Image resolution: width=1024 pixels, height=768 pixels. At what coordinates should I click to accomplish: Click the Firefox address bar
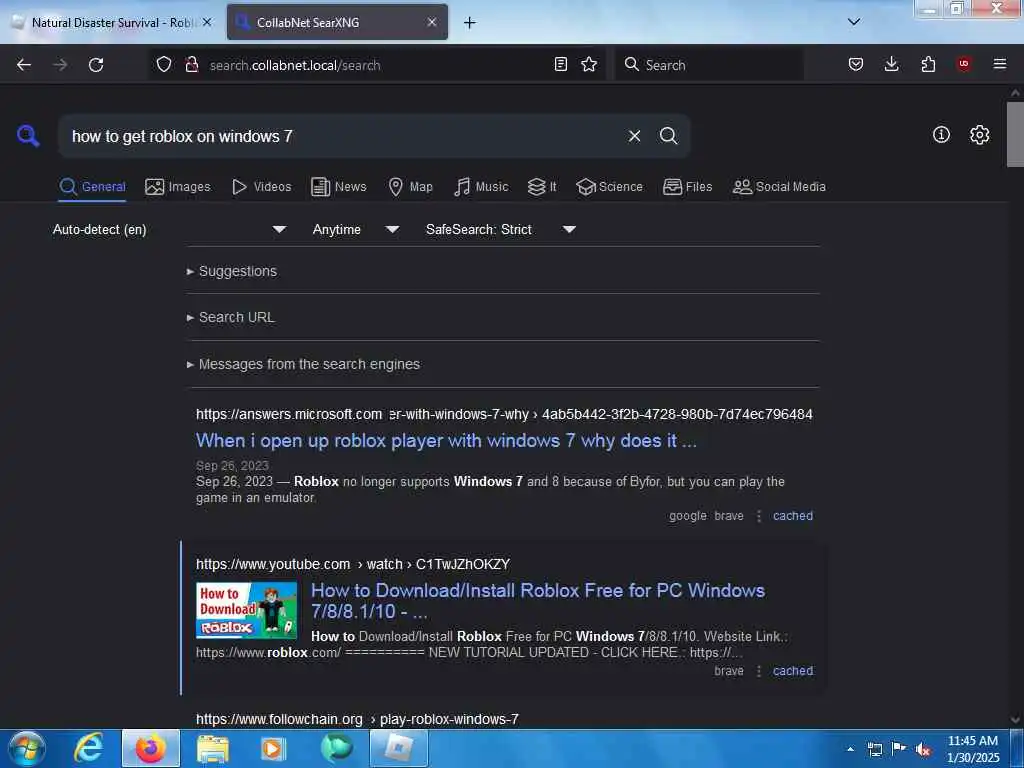376,65
